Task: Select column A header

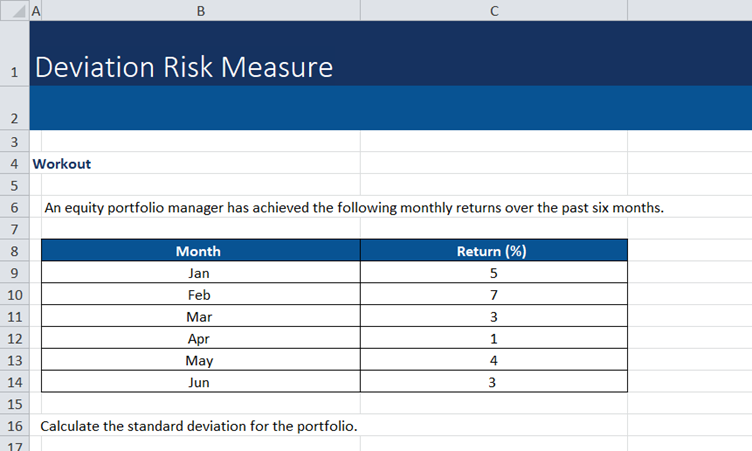Action: [x=36, y=10]
